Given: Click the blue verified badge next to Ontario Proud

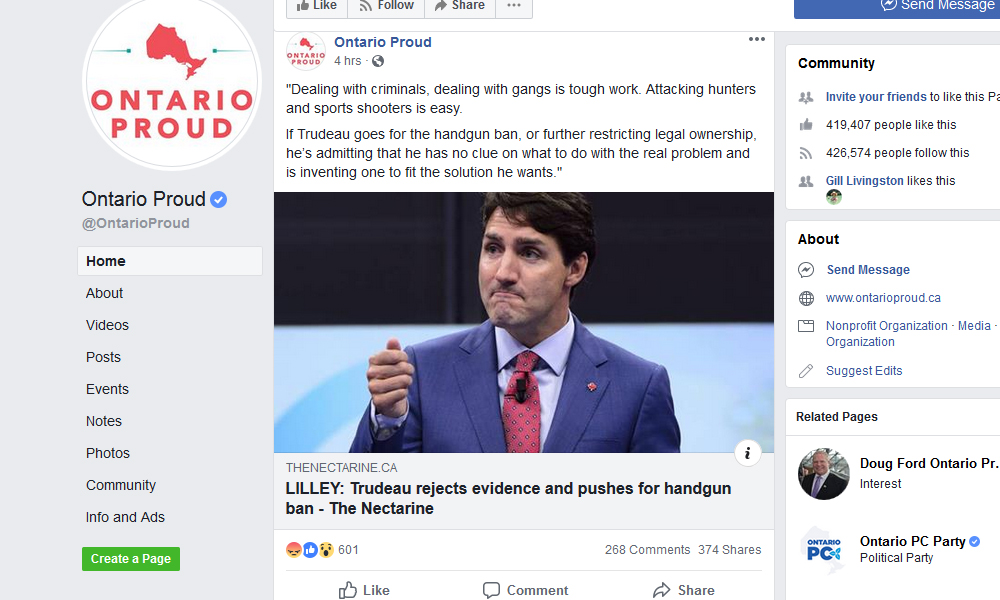Looking at the screenshot, I should pyautogui.click(x=218, y=199).
